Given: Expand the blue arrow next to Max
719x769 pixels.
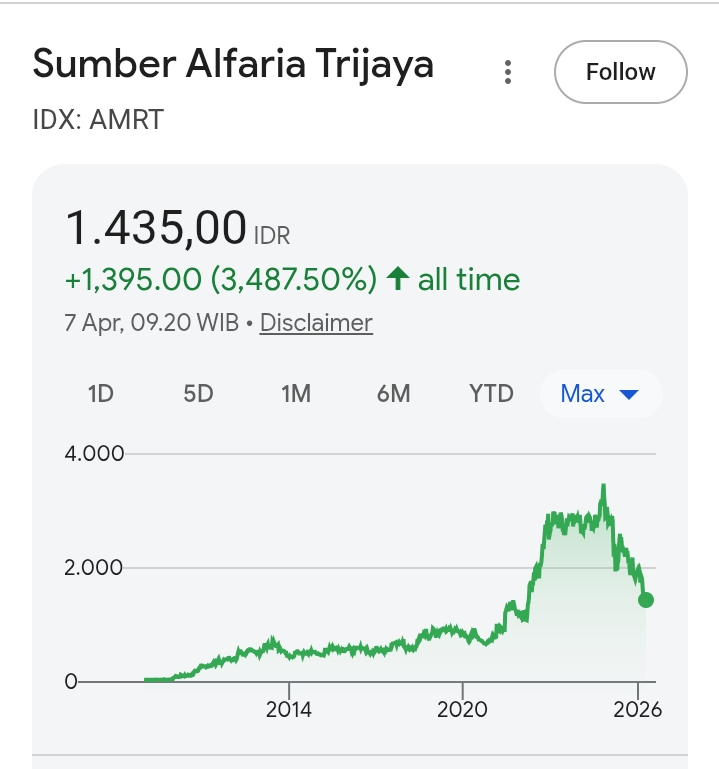Looking at the screenshot, I should 629,395.
